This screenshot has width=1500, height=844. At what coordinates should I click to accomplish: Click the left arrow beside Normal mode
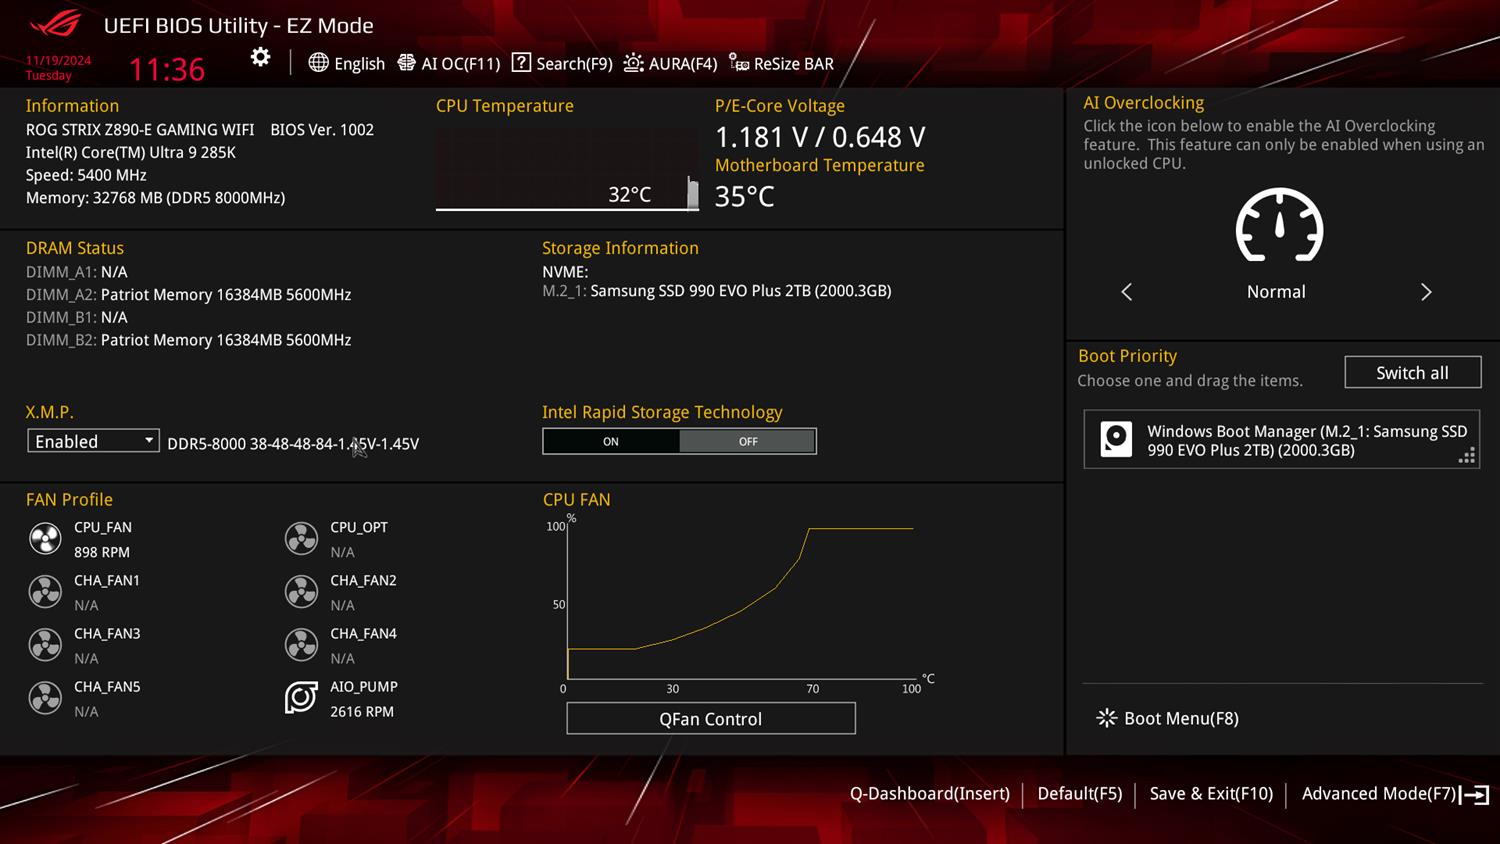point(1127,292)
